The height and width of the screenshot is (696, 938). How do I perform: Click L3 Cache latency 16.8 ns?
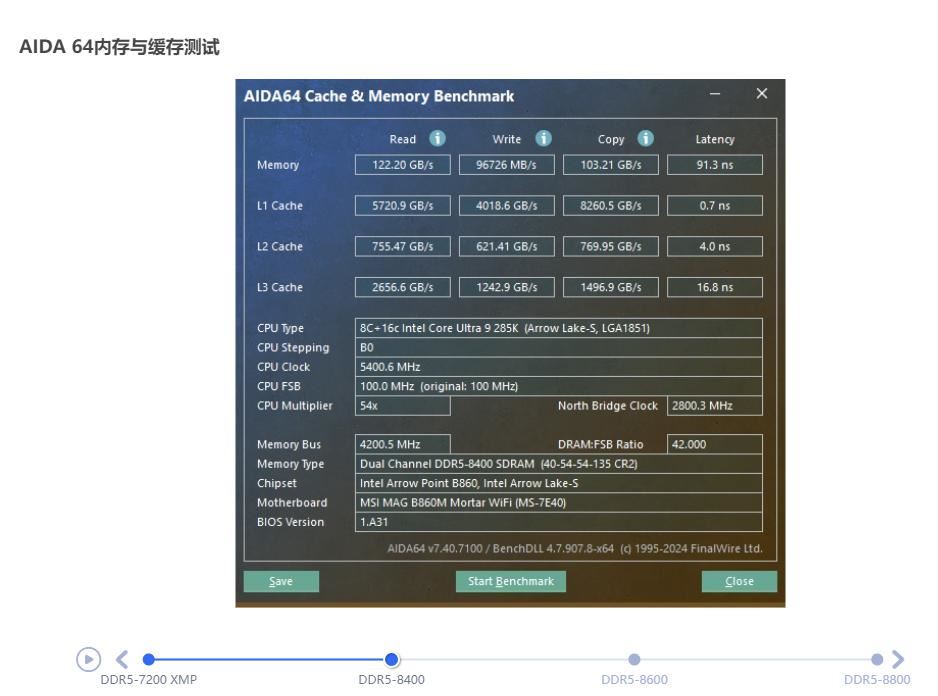click(715, 287)
